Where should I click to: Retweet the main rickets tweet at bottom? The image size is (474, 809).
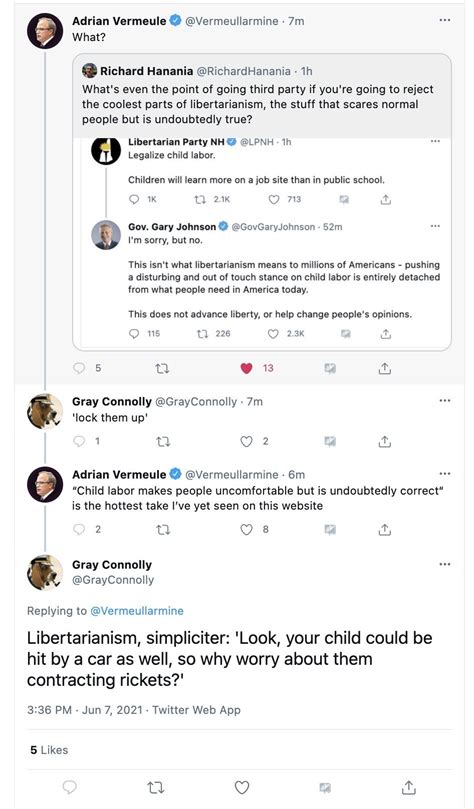pyautogui.click(x=155, y=787)
